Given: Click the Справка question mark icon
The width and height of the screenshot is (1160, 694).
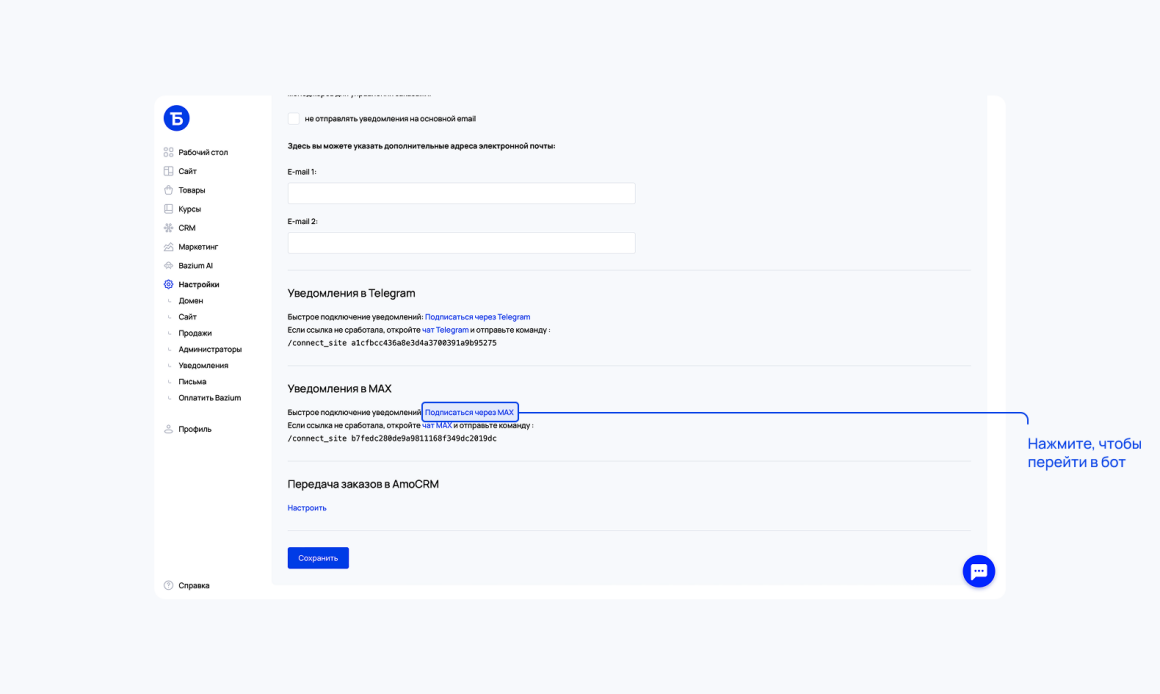Looking at the screenshot, I should (x=169, y=585).
